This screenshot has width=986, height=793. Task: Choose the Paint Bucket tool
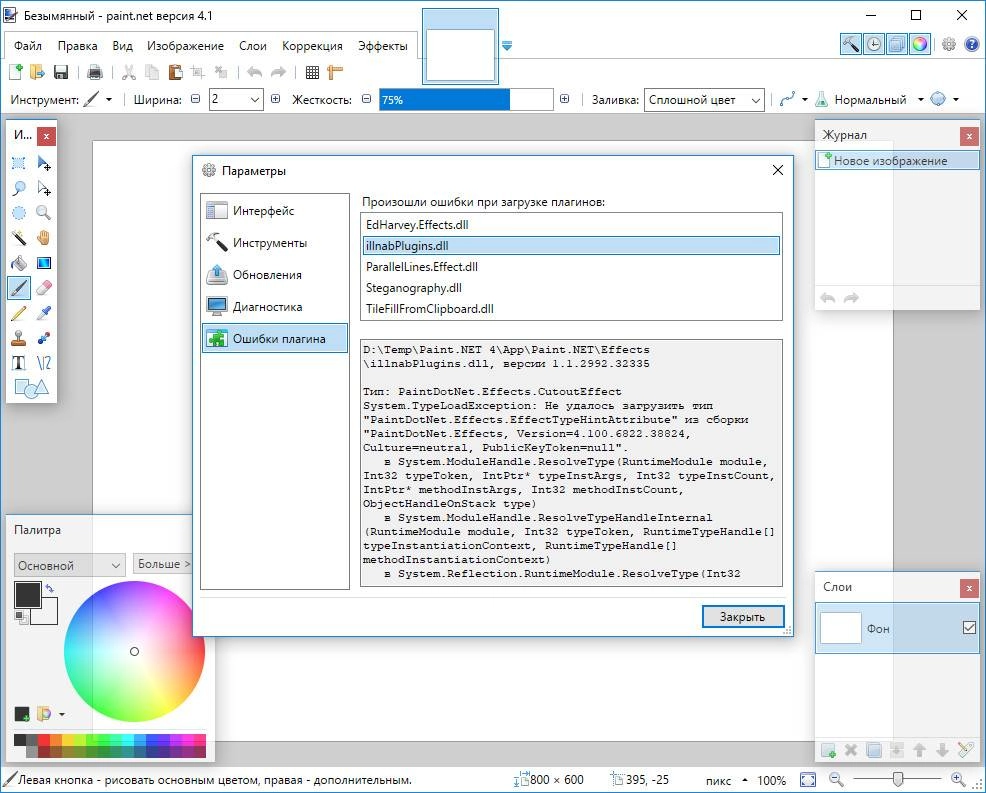click(x=19, y=263)
